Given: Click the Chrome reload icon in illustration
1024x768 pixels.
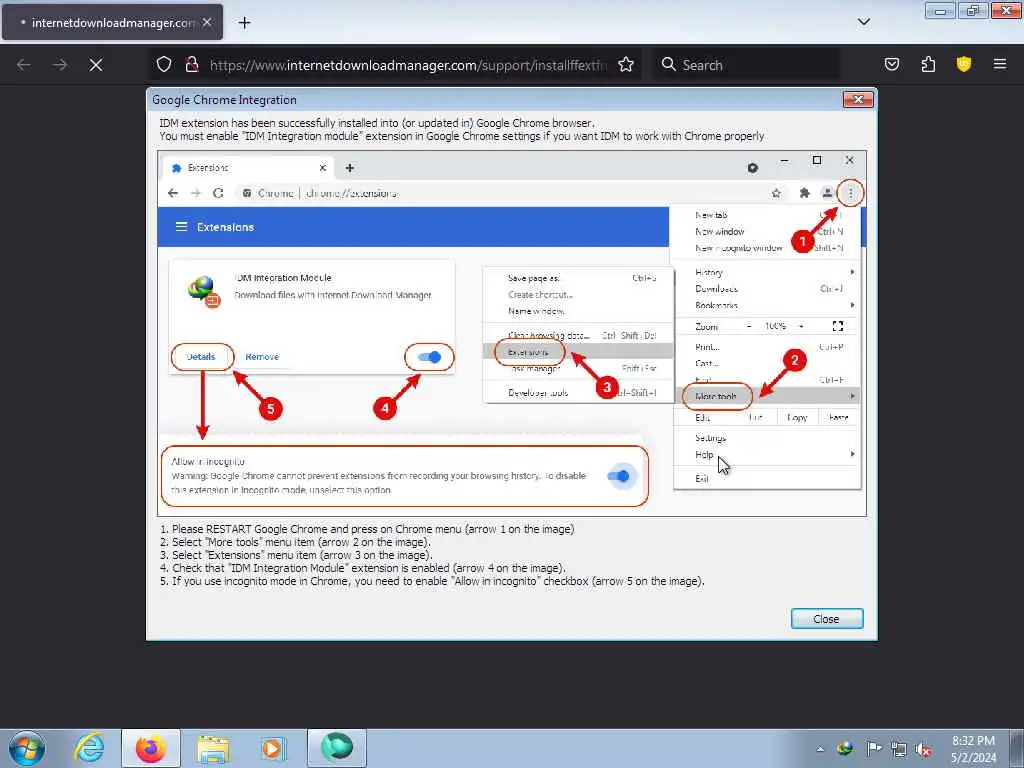Looking at the screenshot, I should [x=218, y=193].
